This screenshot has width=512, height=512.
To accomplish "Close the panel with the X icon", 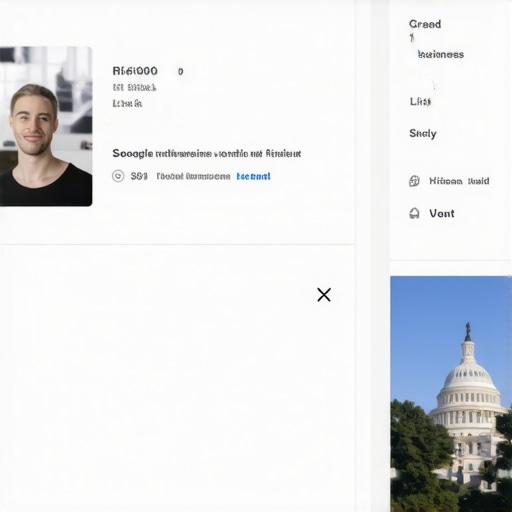I will click(324, 295).
